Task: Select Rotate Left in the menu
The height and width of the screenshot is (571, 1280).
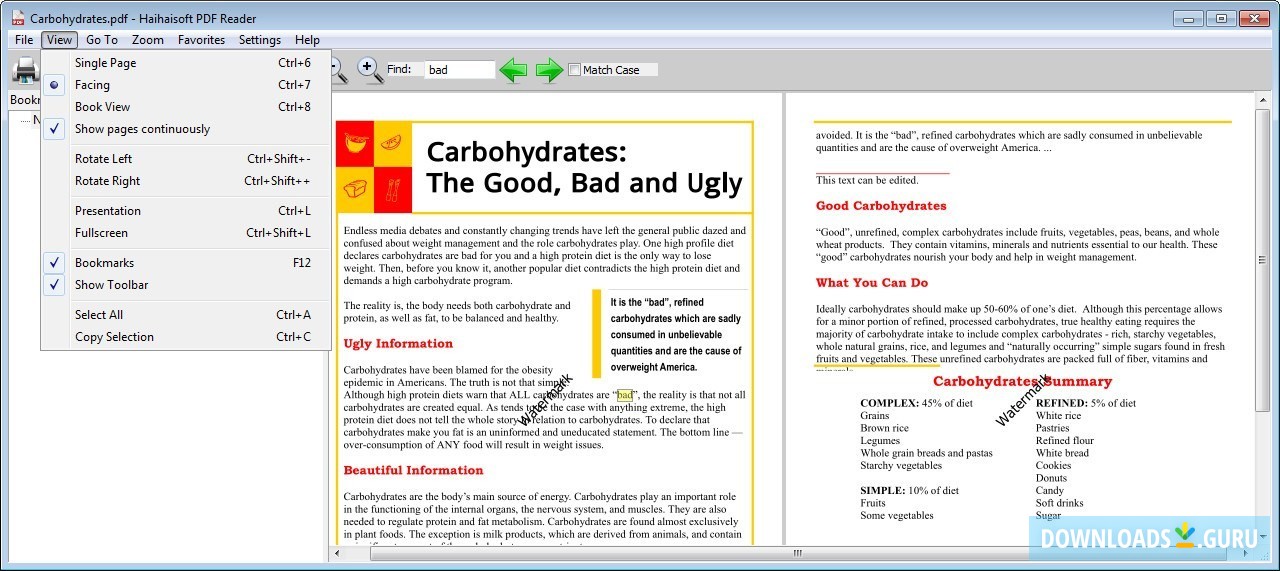Action: [186, 159]
